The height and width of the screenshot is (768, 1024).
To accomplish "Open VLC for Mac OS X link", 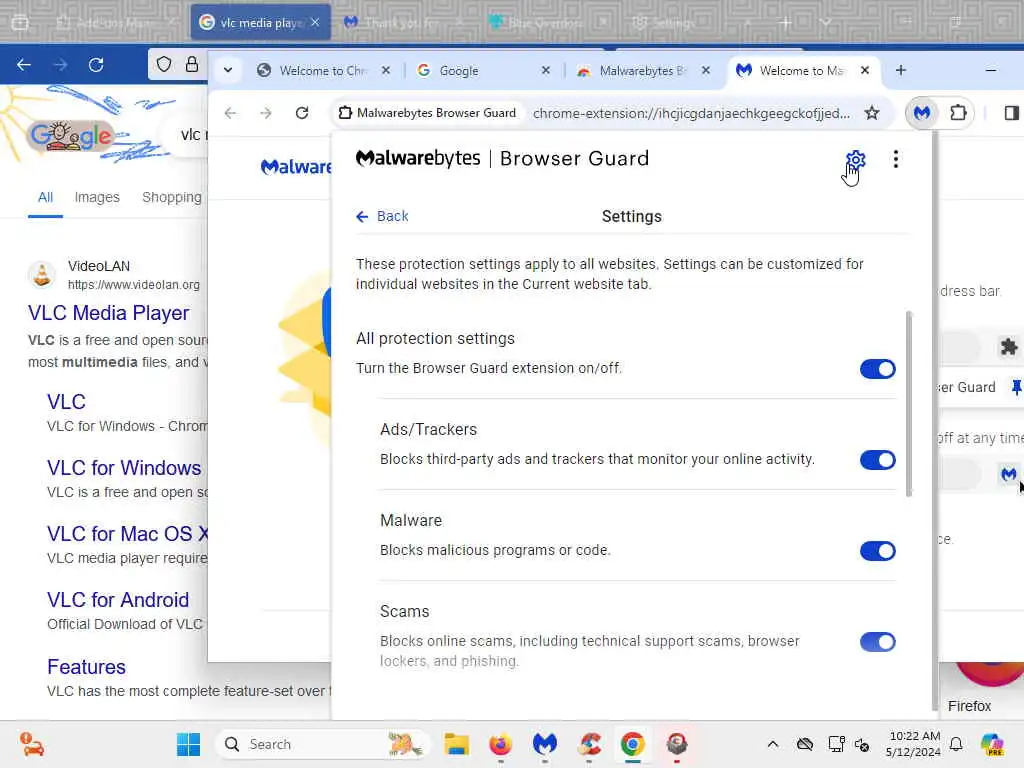I will pos(127,534).
